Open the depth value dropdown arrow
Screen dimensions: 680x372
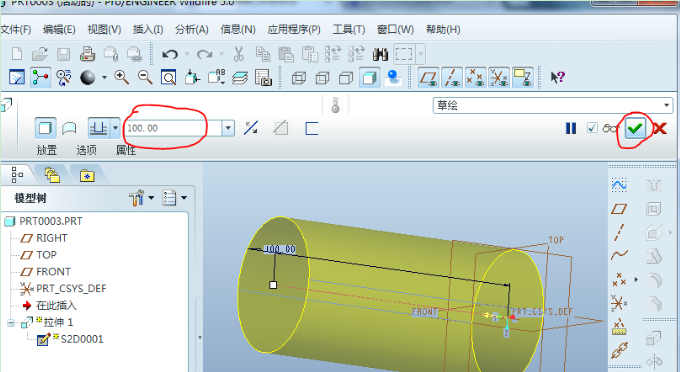[228, 128]
